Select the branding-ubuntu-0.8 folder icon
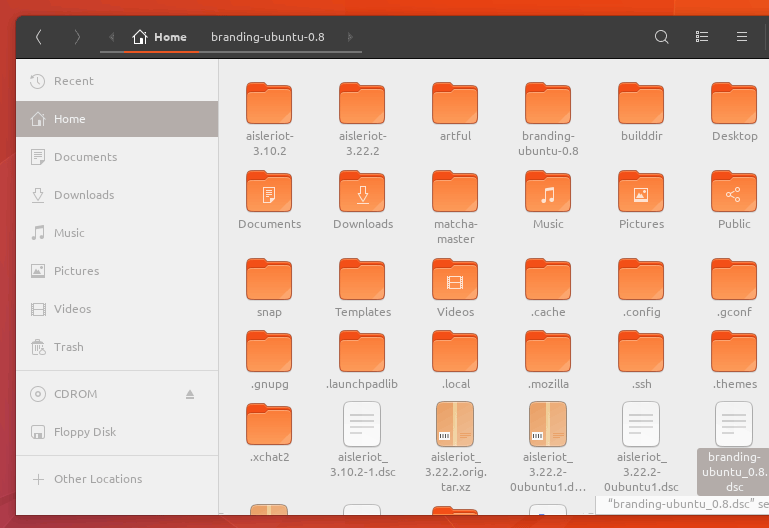Screen dimensions: 769x528 click(x=548, y=103)
